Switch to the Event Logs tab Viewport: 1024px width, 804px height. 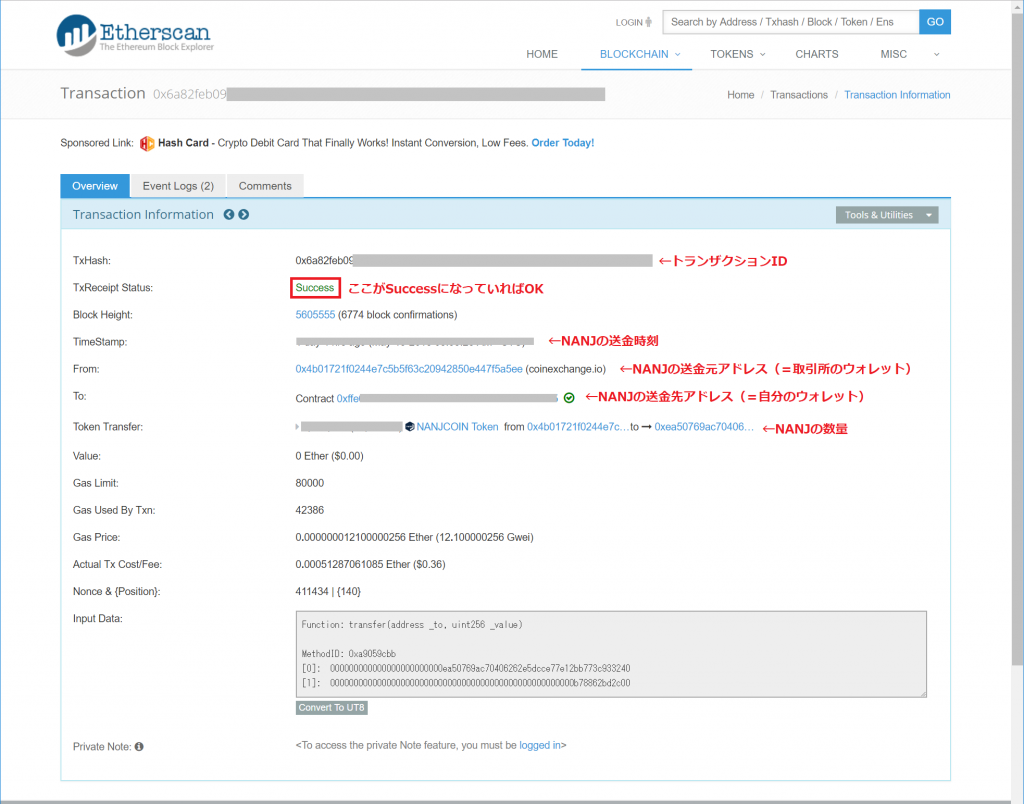(x=177, y=185)
